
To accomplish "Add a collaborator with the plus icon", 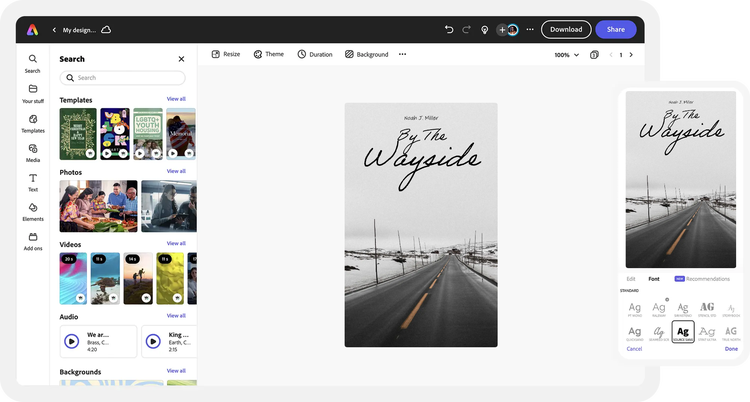I will click(x=502, y=30).
